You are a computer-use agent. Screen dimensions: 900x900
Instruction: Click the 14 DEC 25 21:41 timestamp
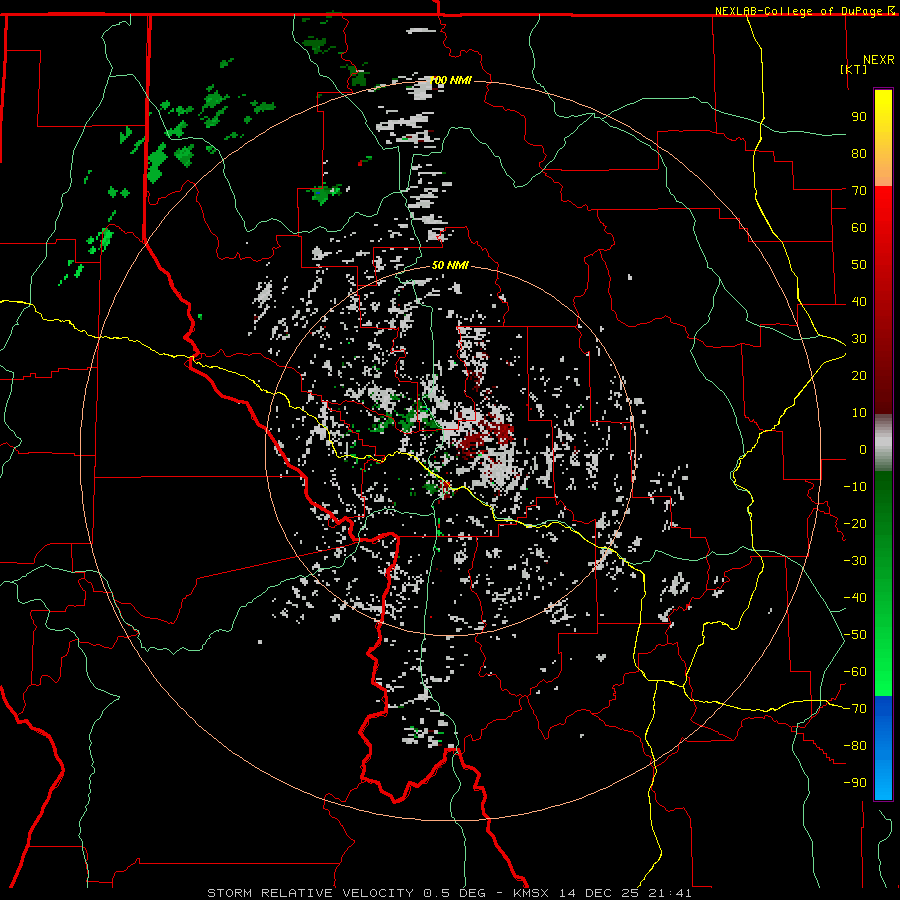[624, 893]
